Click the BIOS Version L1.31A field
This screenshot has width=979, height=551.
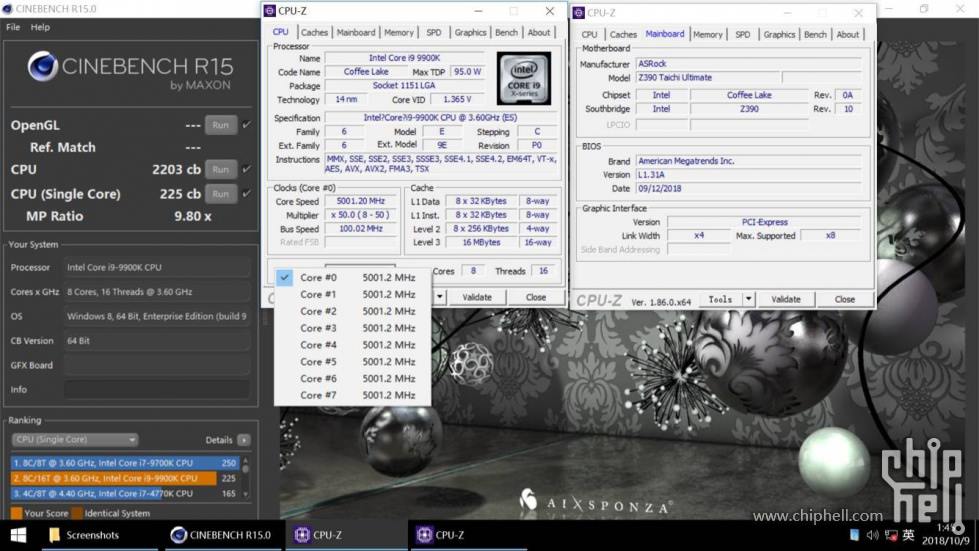(x=749, y=175)
